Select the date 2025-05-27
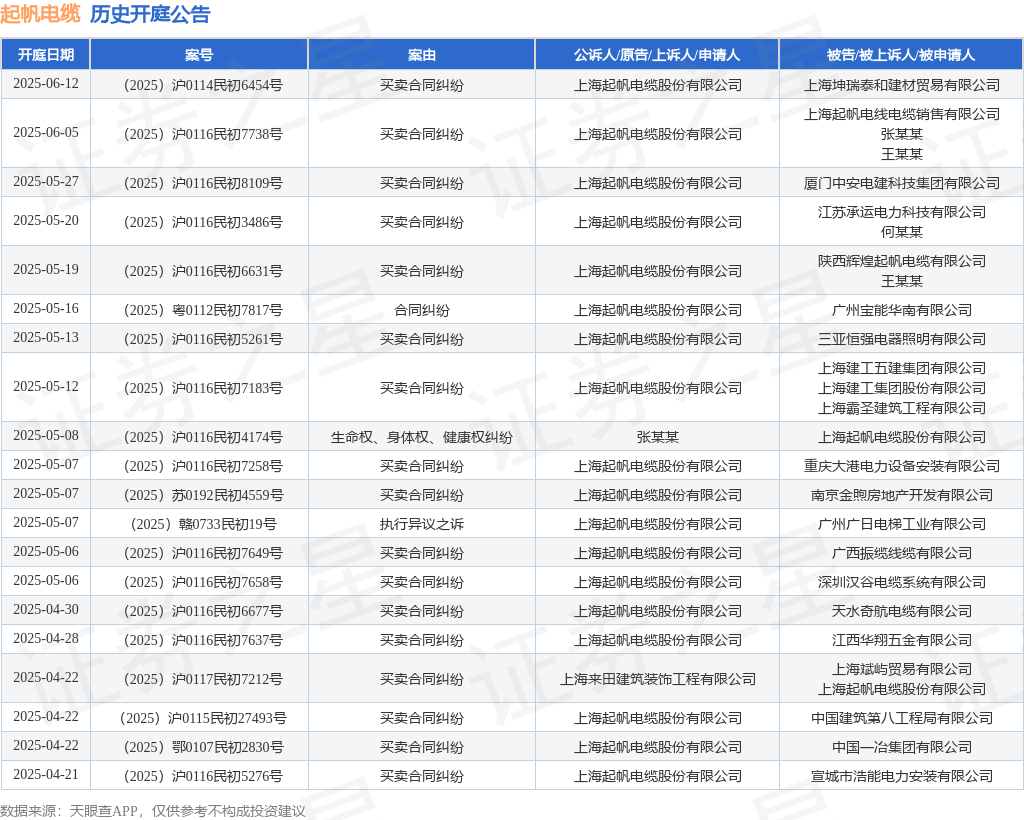Screen dimensions: 1024x820 [x=46, y=181]
